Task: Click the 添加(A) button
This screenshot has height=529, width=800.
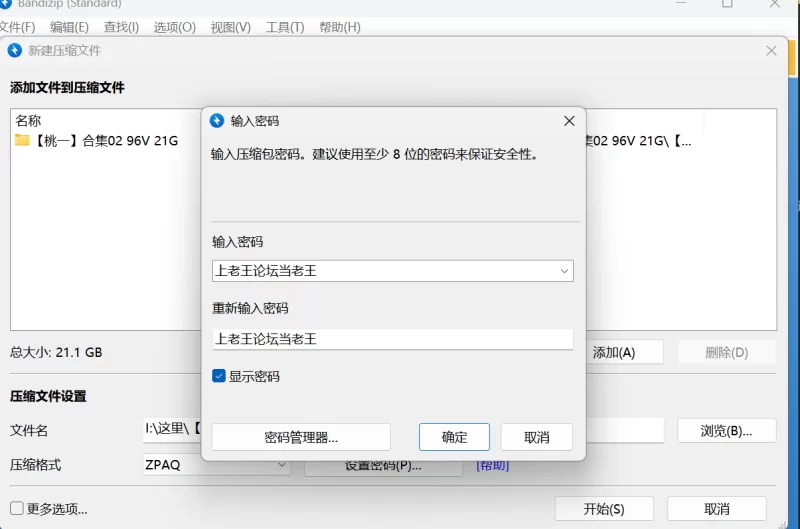Action: coord(624,352)
